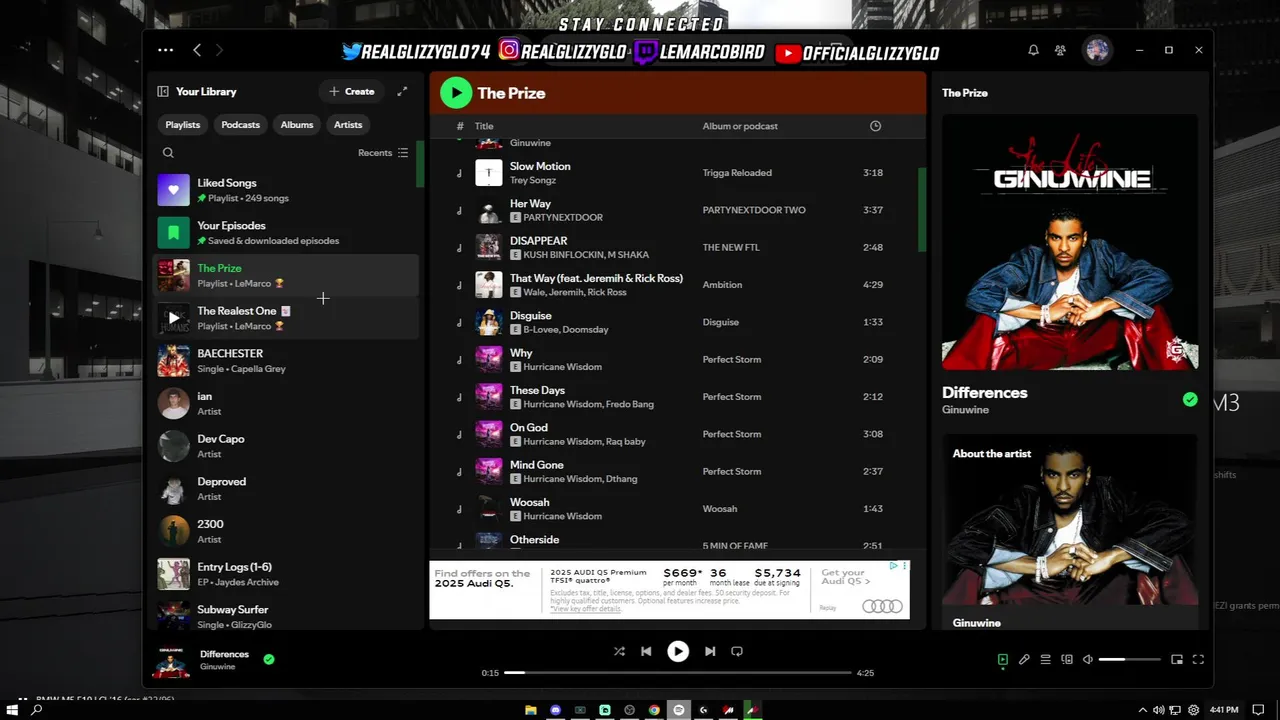Open Deproved artist
The height and width of the screenshot is (720, 1280).
(x=285, y=489)
